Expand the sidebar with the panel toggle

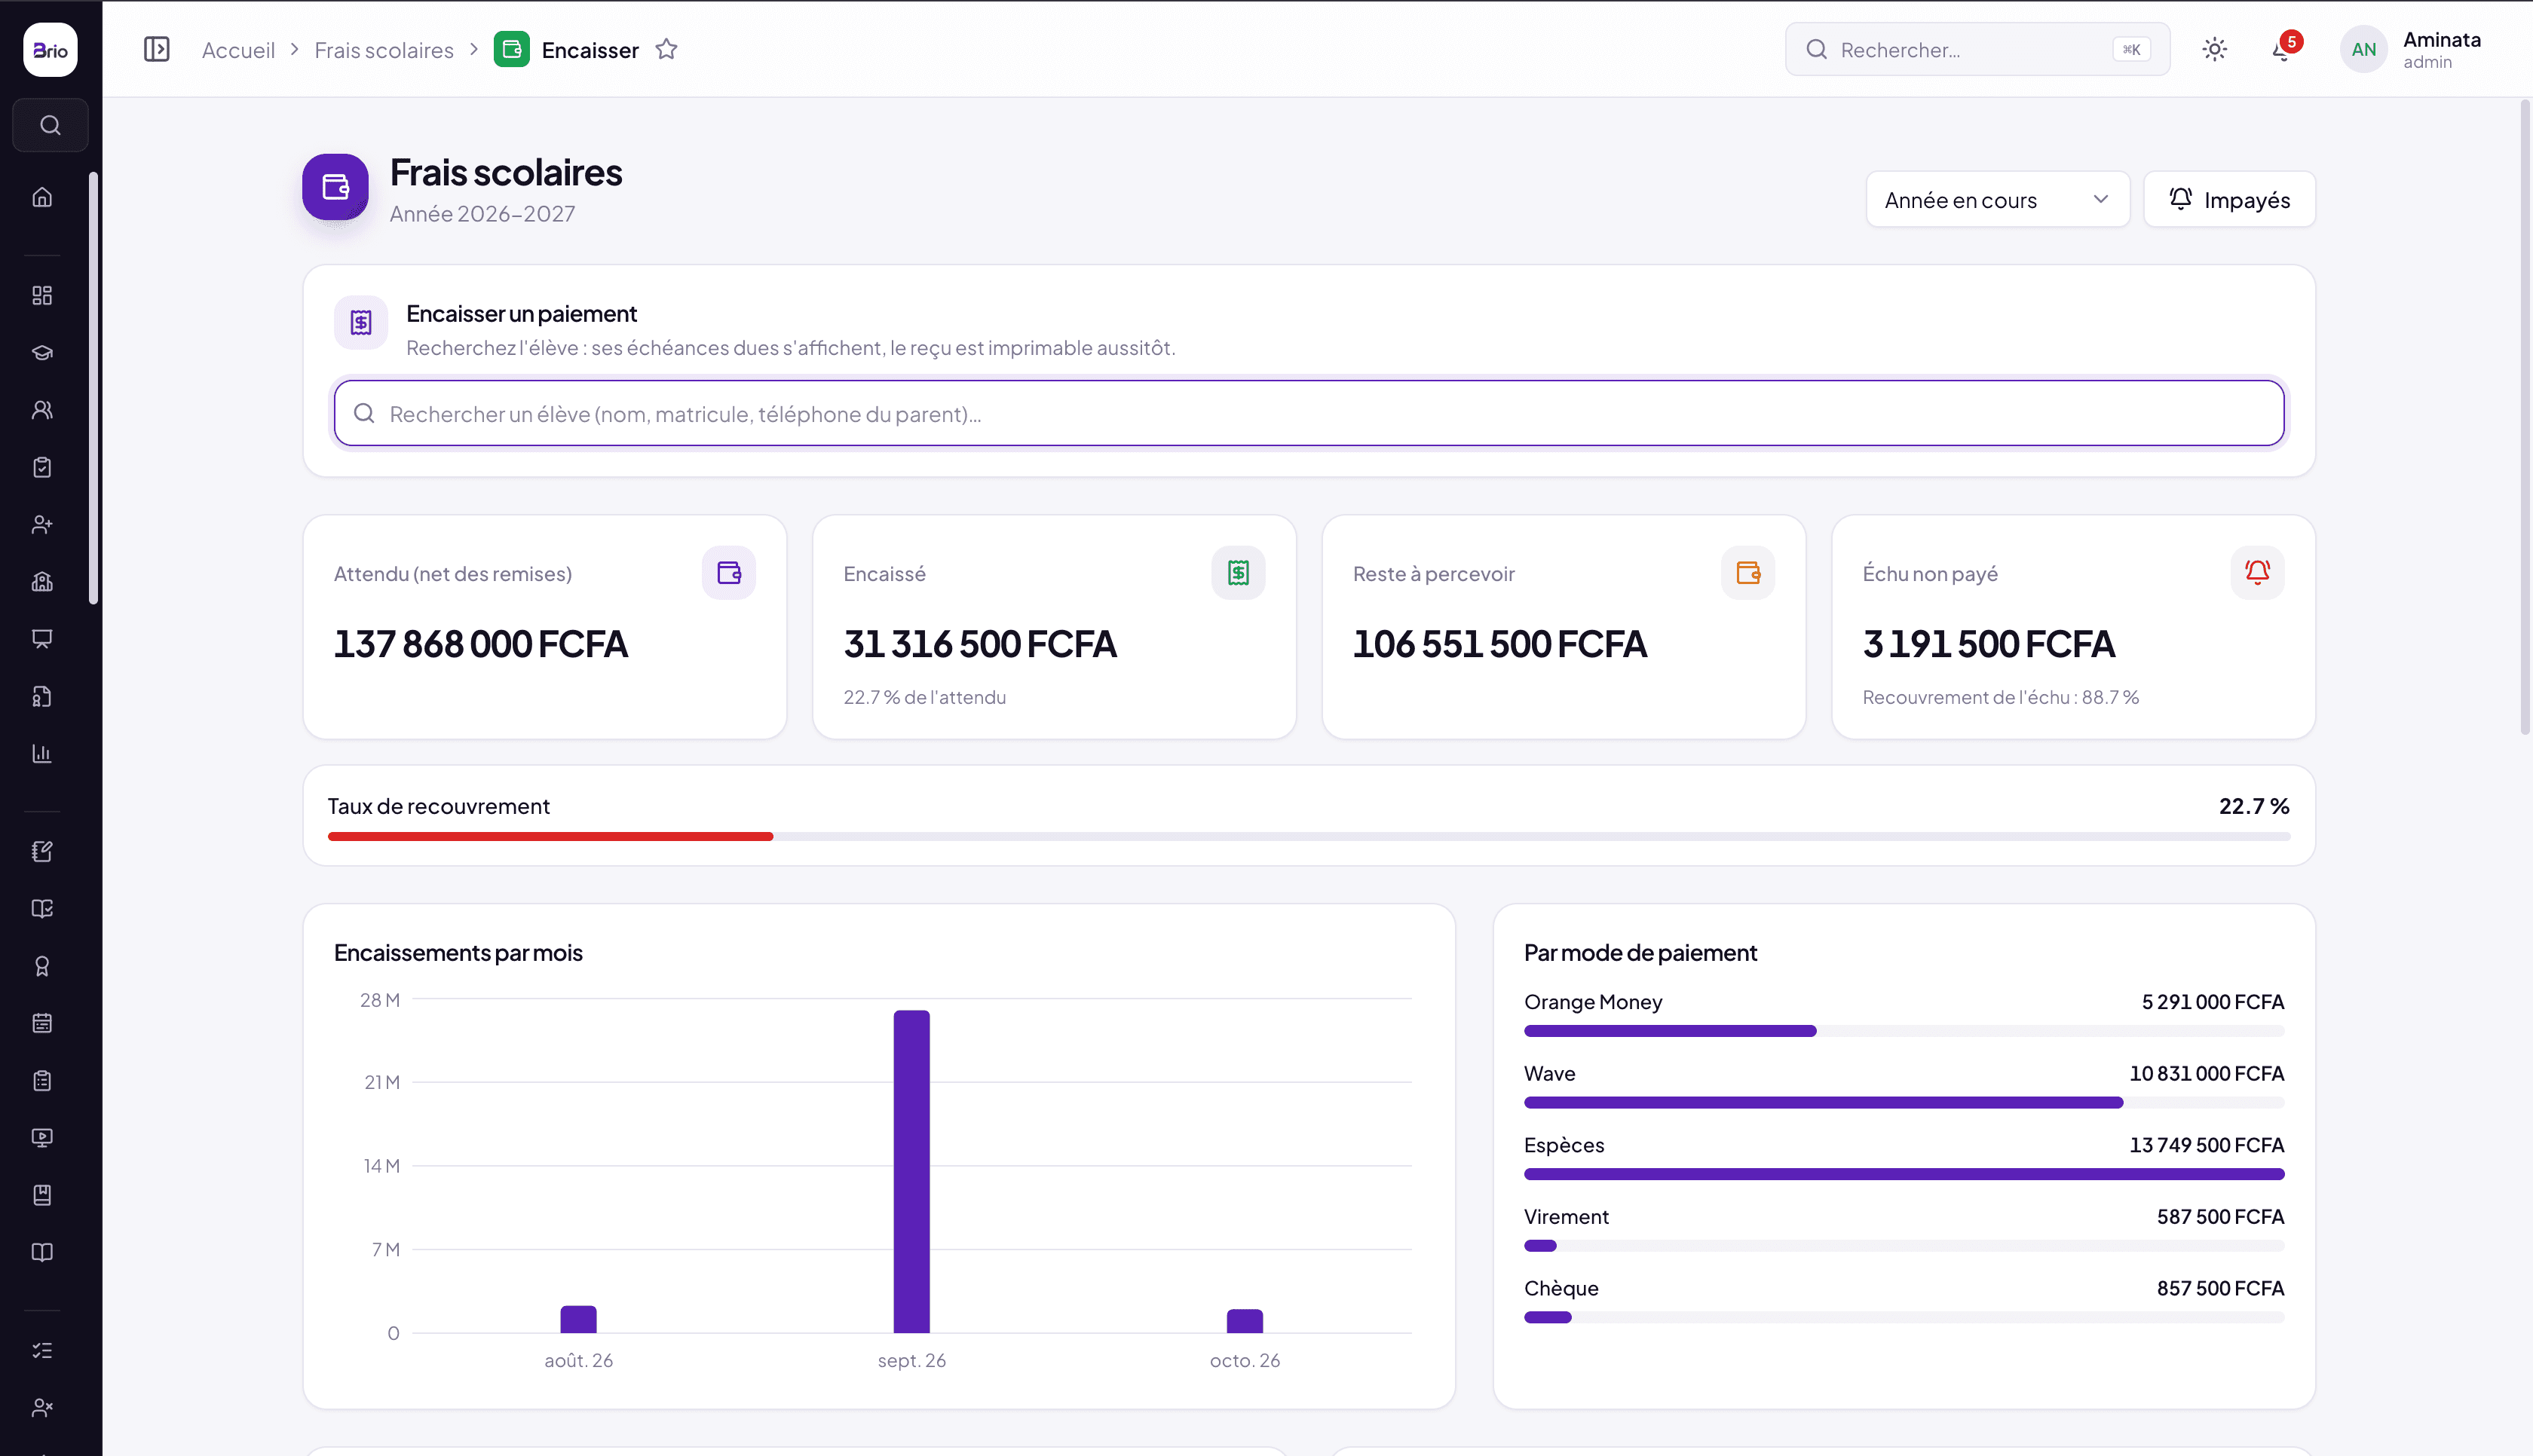(157, 49)
